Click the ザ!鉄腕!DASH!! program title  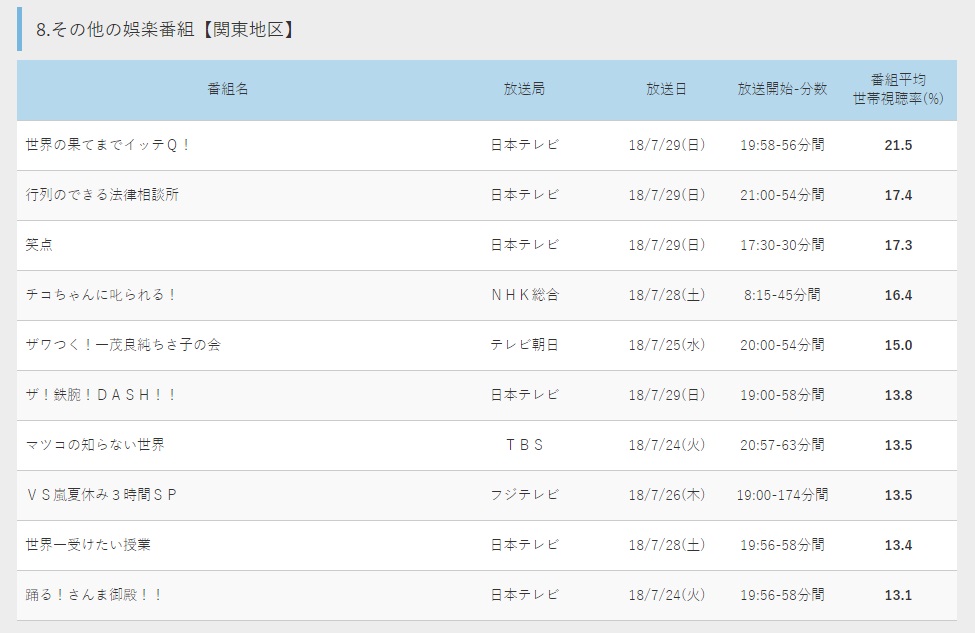101,395
